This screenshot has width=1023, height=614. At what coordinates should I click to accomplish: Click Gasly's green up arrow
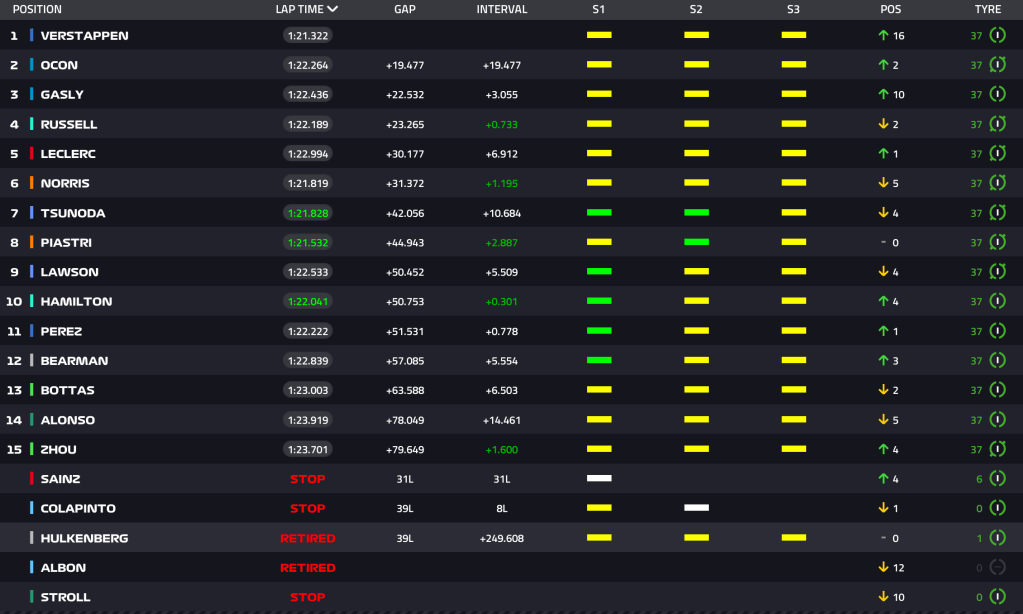point(883,94)
